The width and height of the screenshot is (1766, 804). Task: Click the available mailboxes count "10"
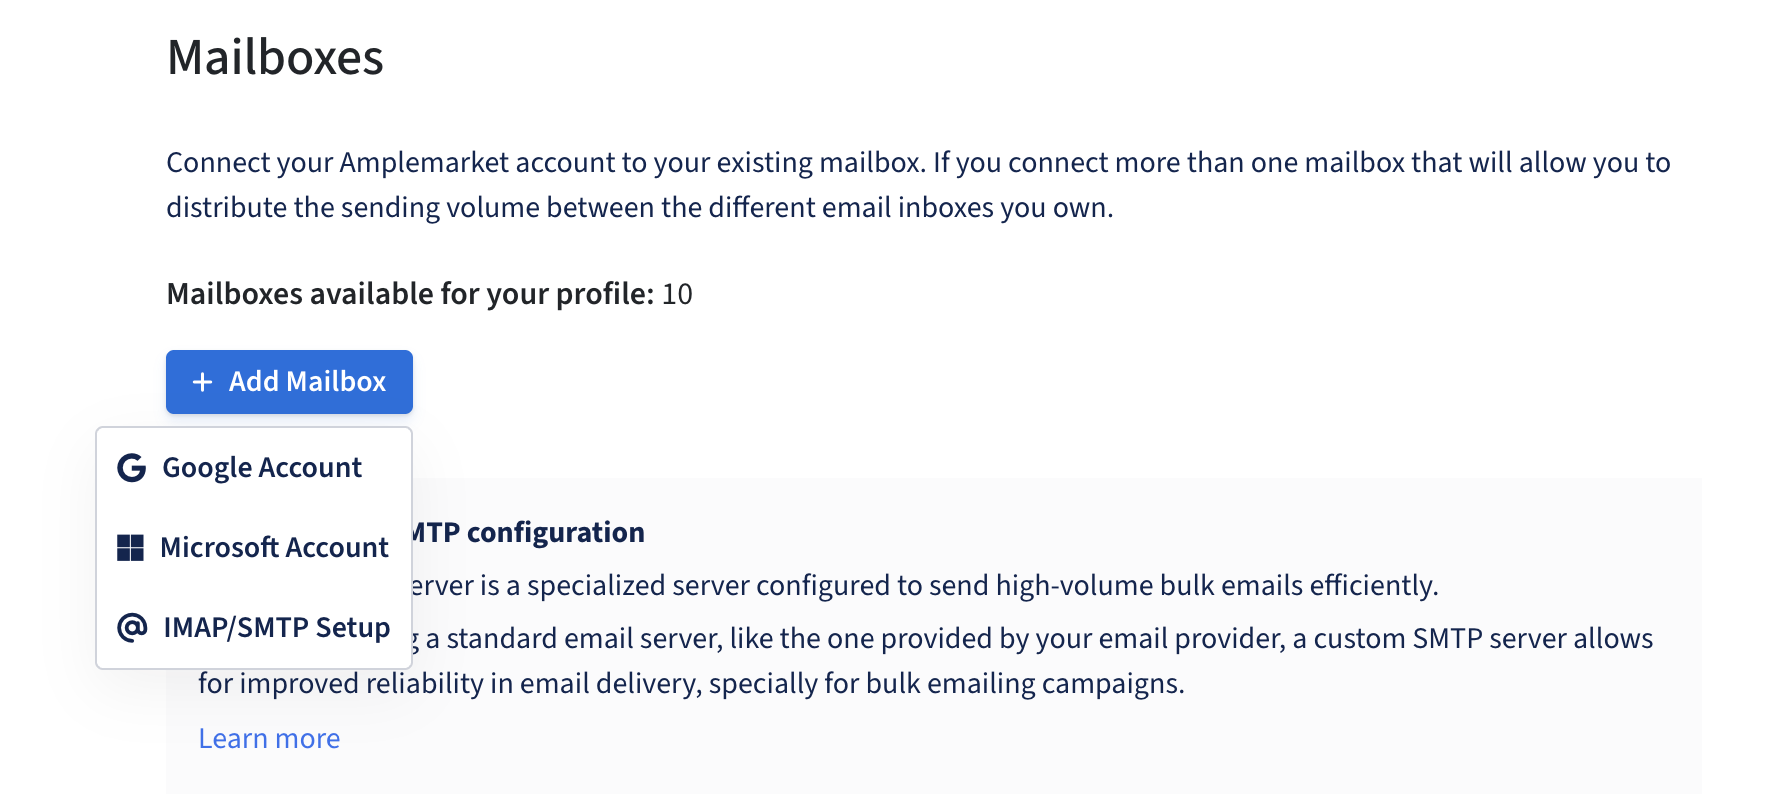pyautogui.click(x=677, y=294)
